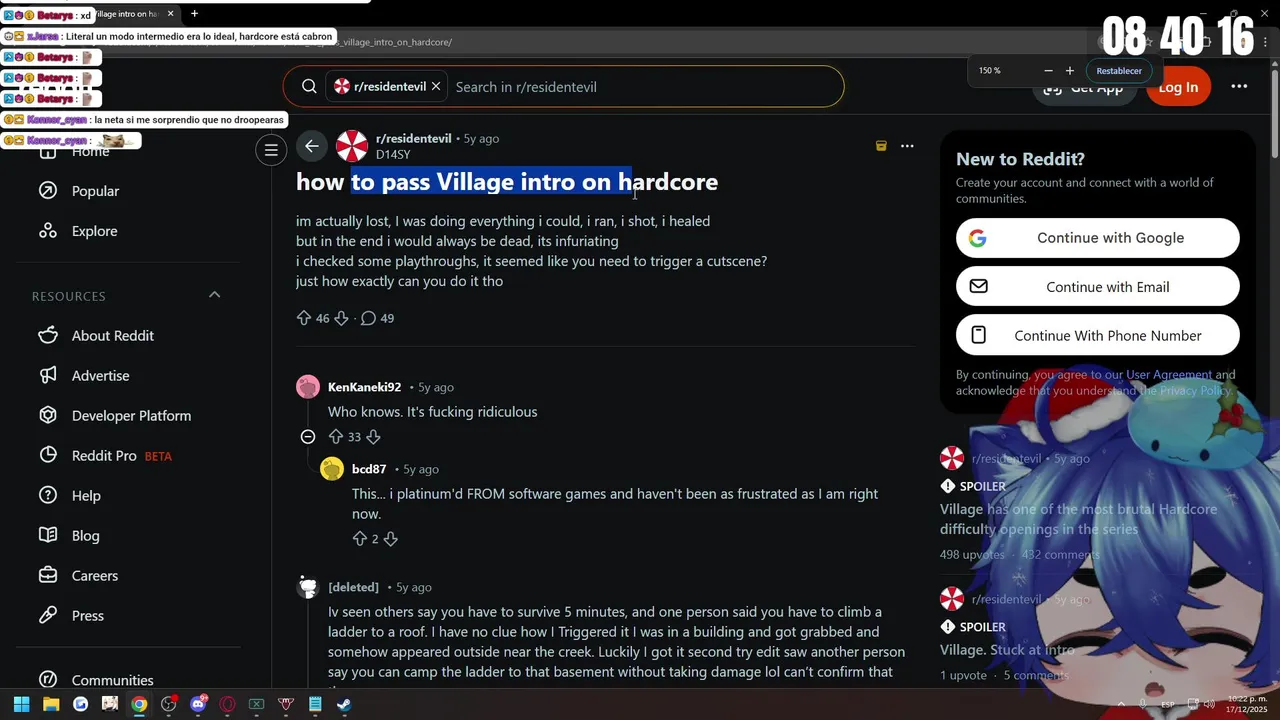Open Steam from the Windows taskbar
The image size is (1280, 720).
[343, 704]
